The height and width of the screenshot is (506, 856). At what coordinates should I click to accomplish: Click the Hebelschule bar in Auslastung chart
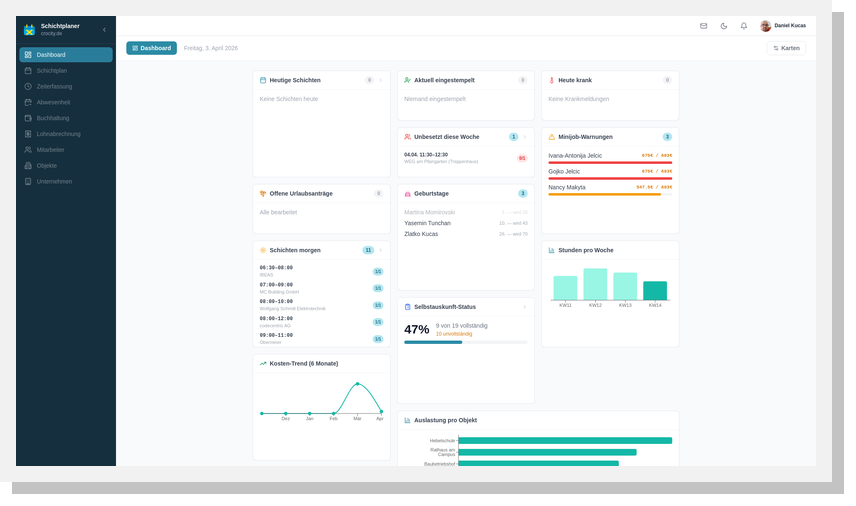[565, 440]
